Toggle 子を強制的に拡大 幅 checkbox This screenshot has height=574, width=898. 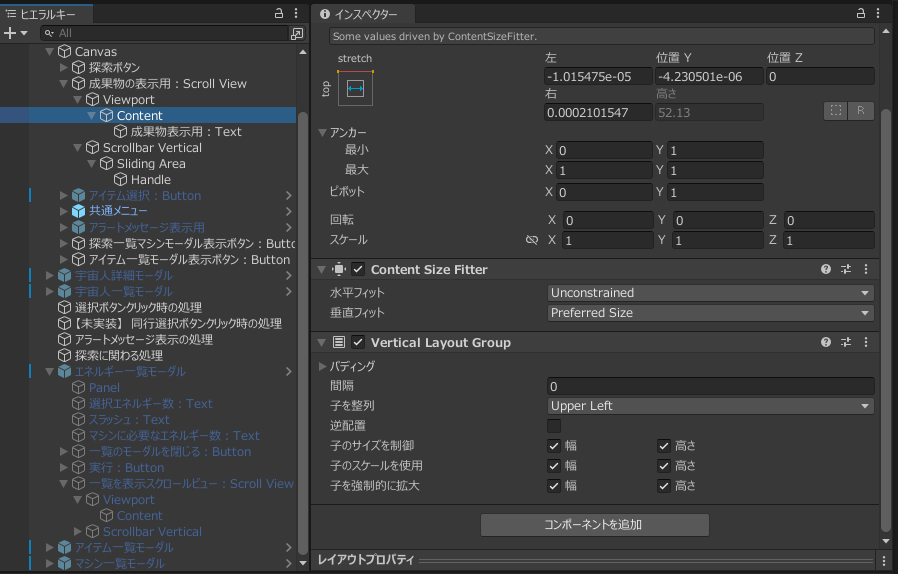coord(554,486)
